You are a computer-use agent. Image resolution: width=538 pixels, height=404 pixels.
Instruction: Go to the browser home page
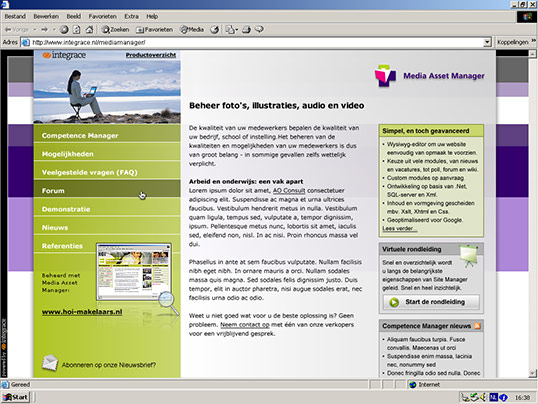[89, 30]
